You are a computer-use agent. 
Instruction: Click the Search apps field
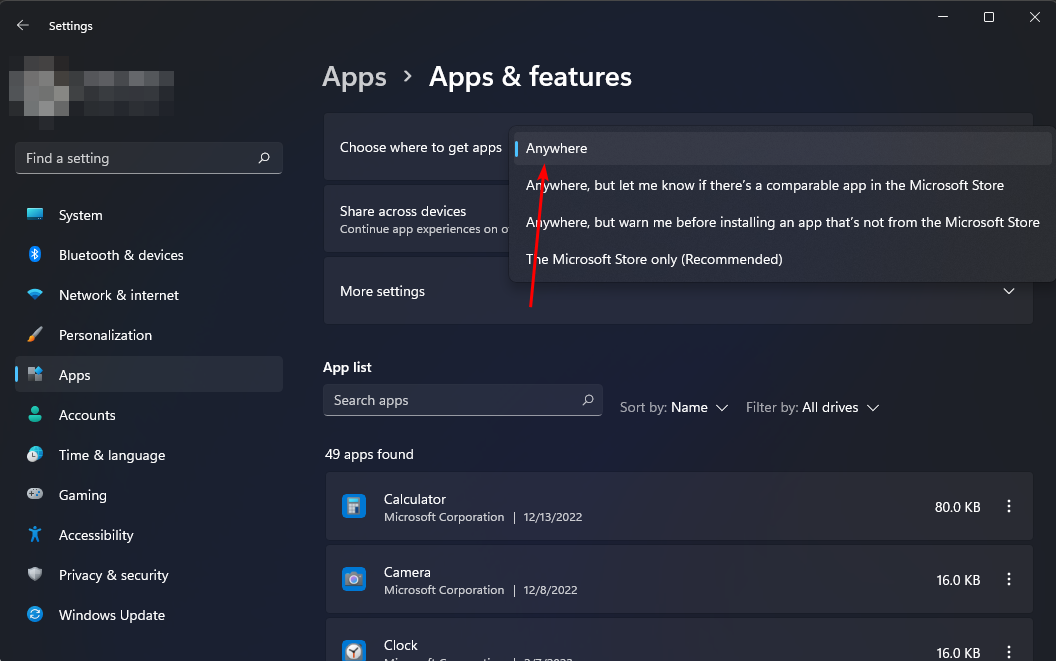[x=462, y=400]
